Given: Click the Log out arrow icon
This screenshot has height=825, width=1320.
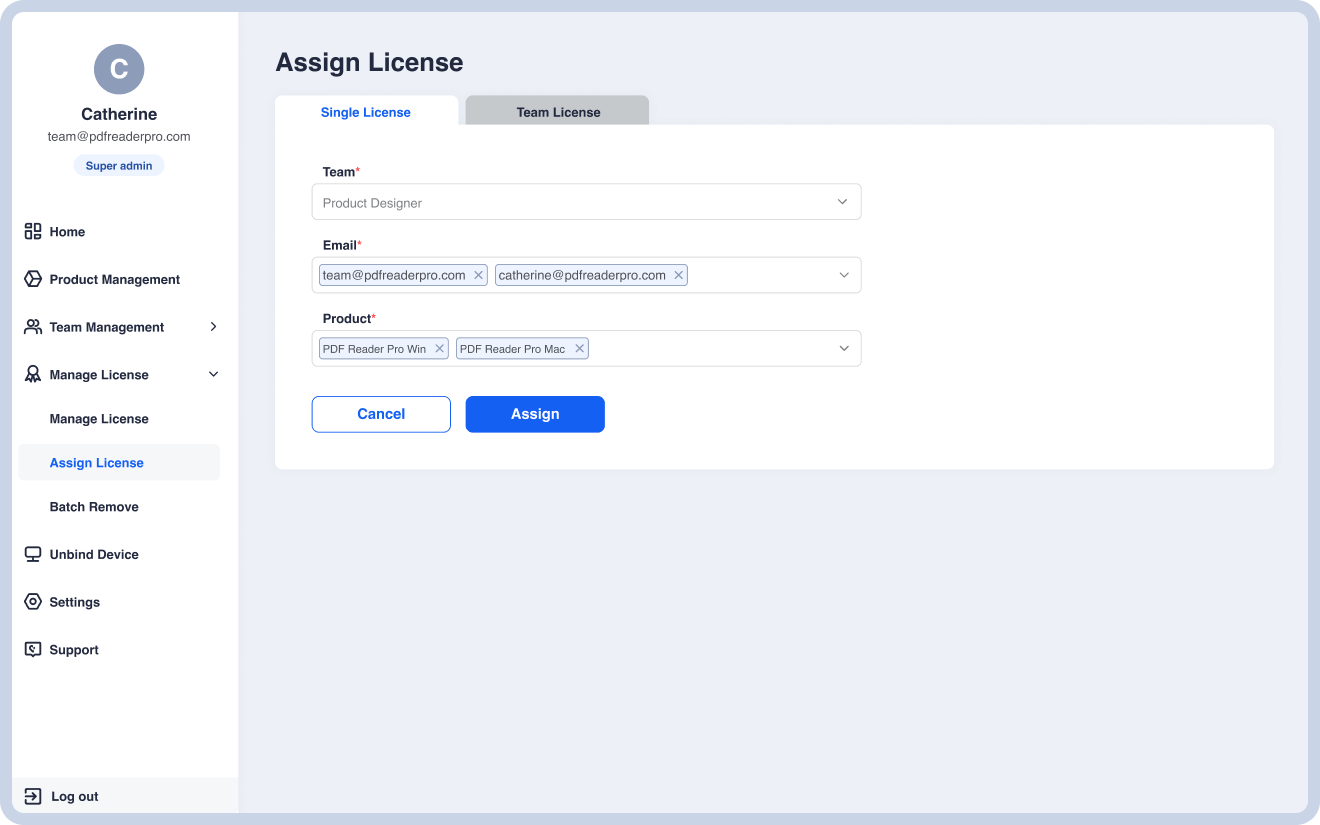Looking at the screenshot, I should pyautogui.click(x=33, y=797).
